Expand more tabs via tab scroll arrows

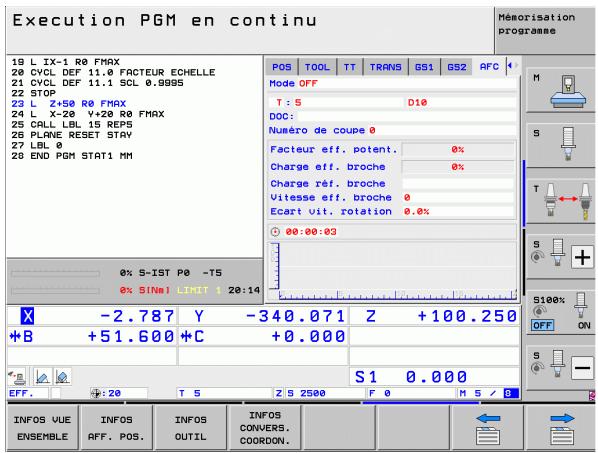pyautogui.click(x=513, y=66)
